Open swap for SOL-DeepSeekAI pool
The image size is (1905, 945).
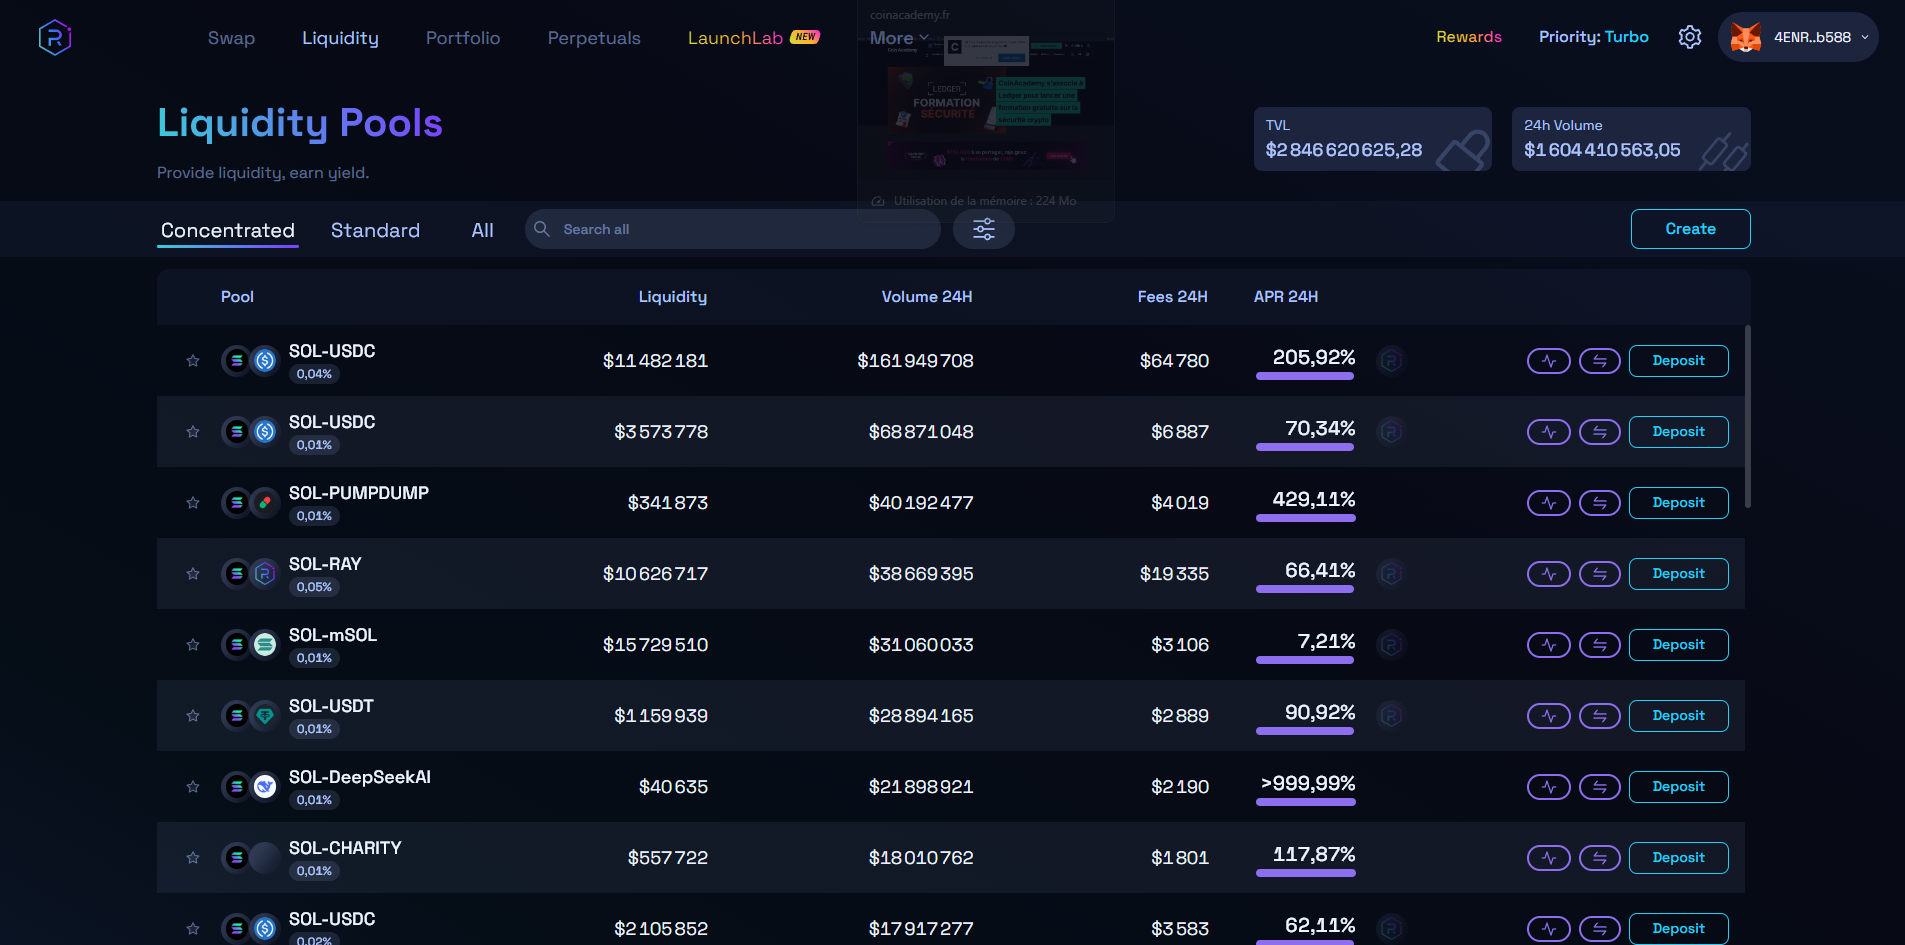point(1600,787)
